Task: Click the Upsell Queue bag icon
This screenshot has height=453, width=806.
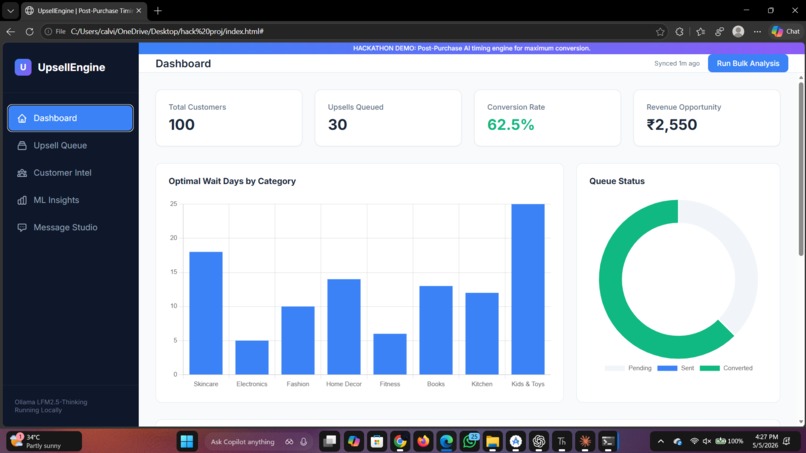Action: tap(22, 146)
